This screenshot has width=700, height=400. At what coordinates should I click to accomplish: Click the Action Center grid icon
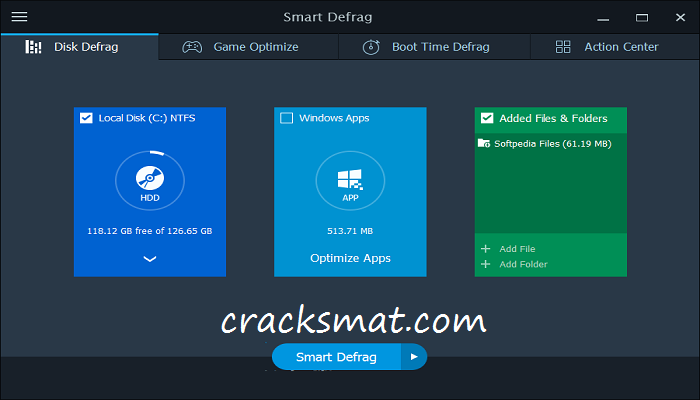pyautogui.click(x=563, y=47)
